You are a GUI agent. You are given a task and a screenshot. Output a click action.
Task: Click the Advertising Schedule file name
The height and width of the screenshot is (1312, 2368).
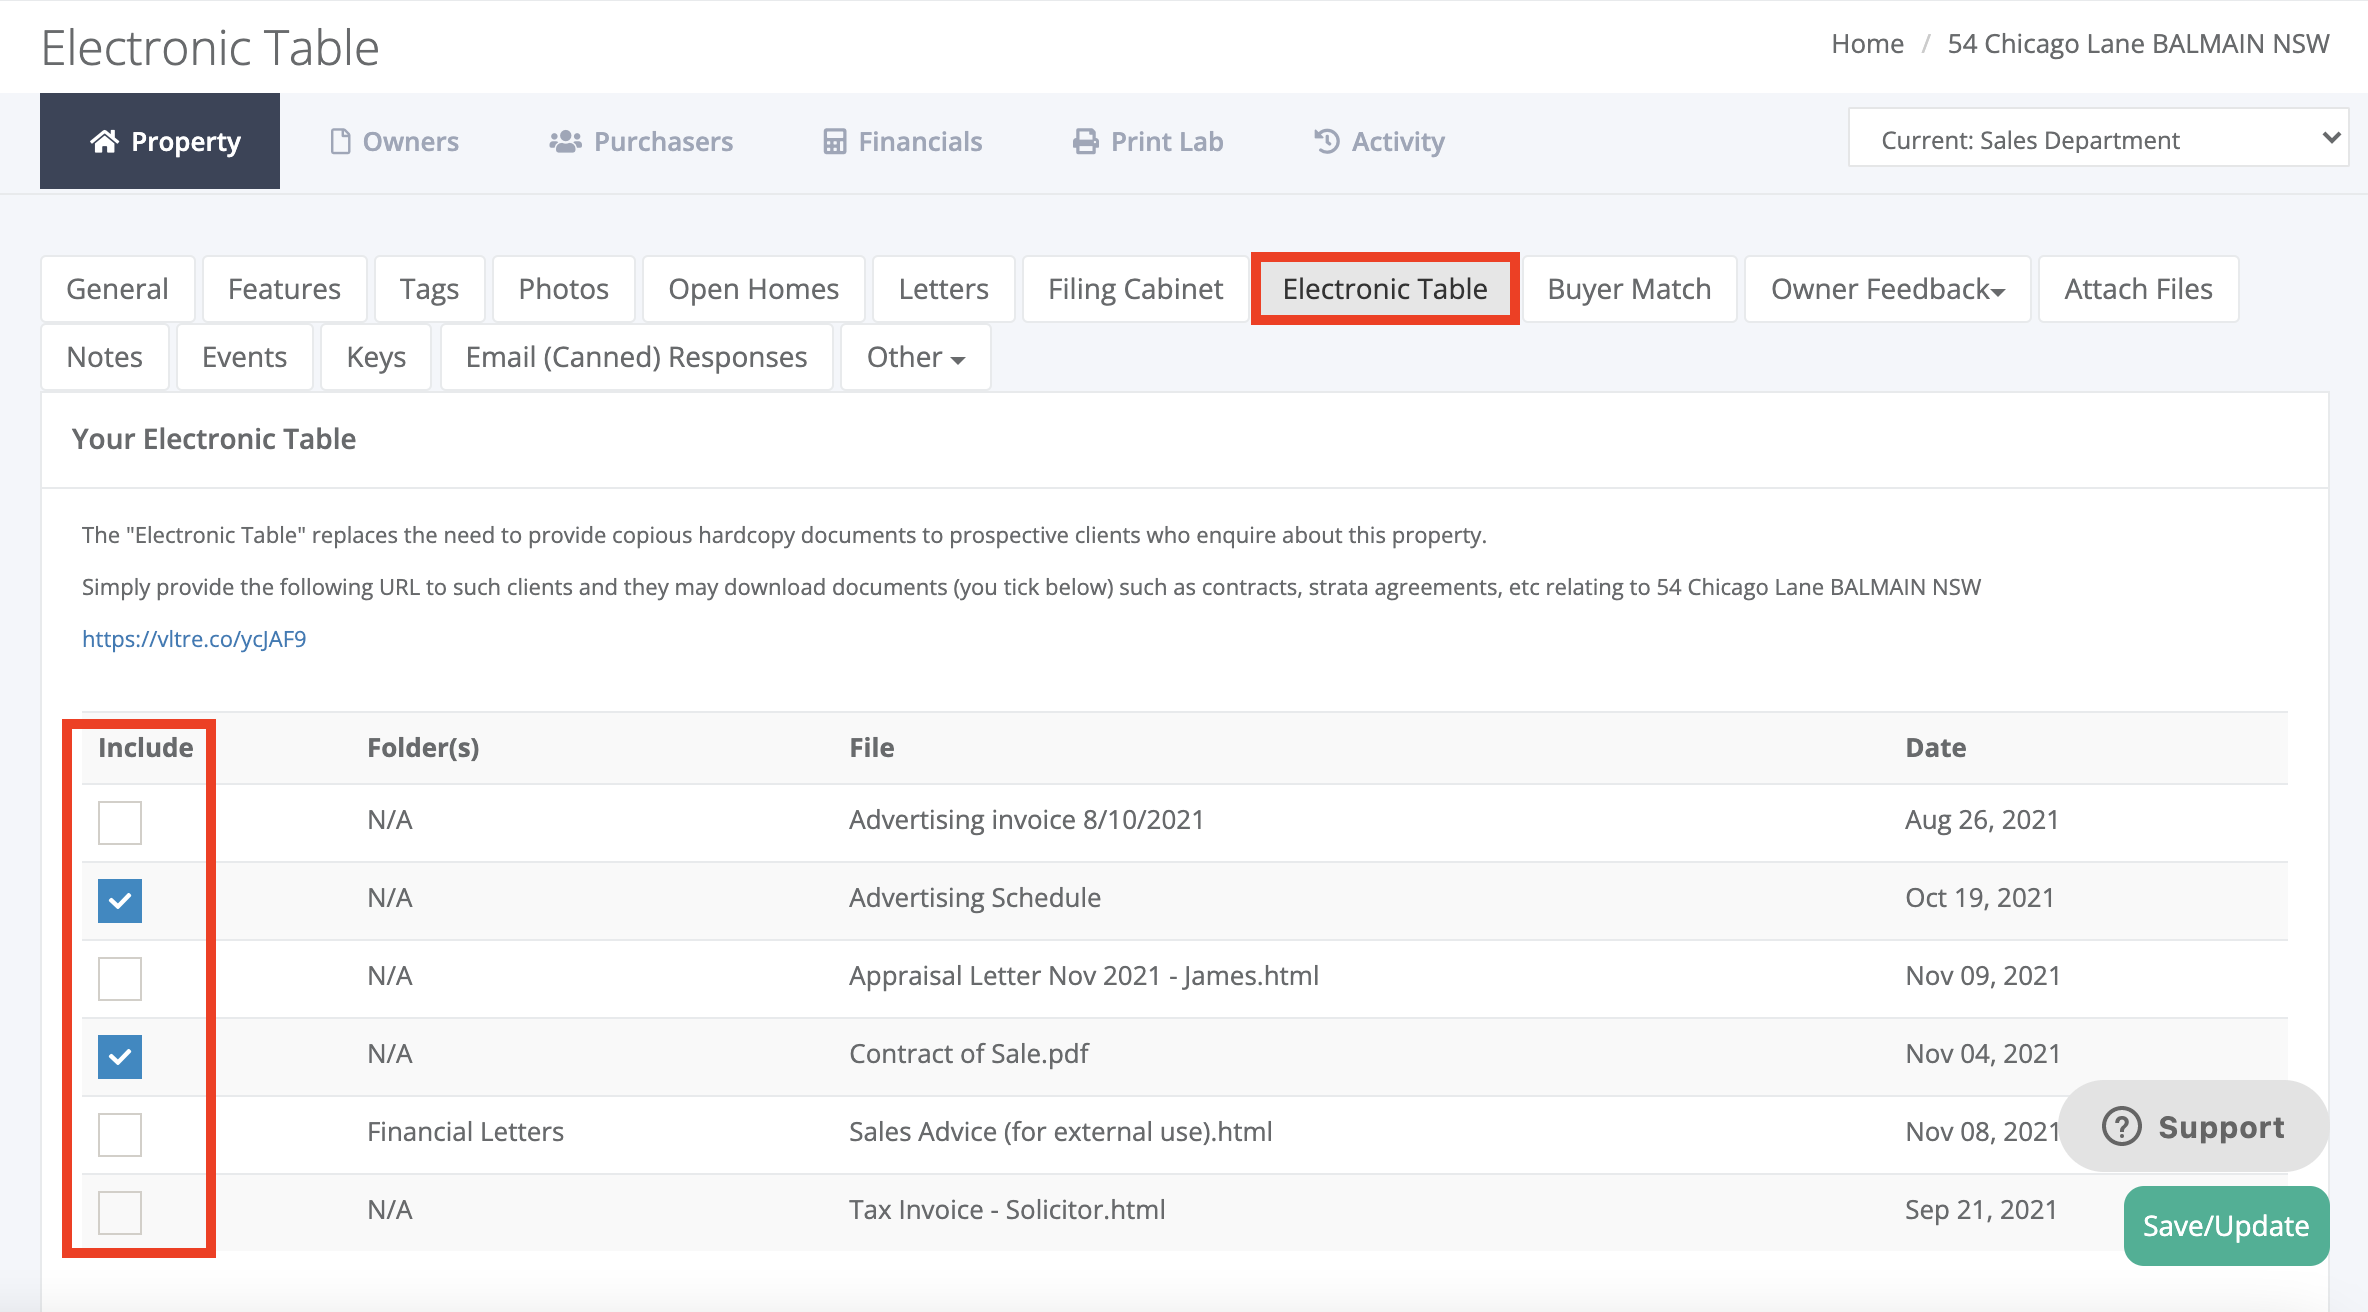click(x=975, y=898)
